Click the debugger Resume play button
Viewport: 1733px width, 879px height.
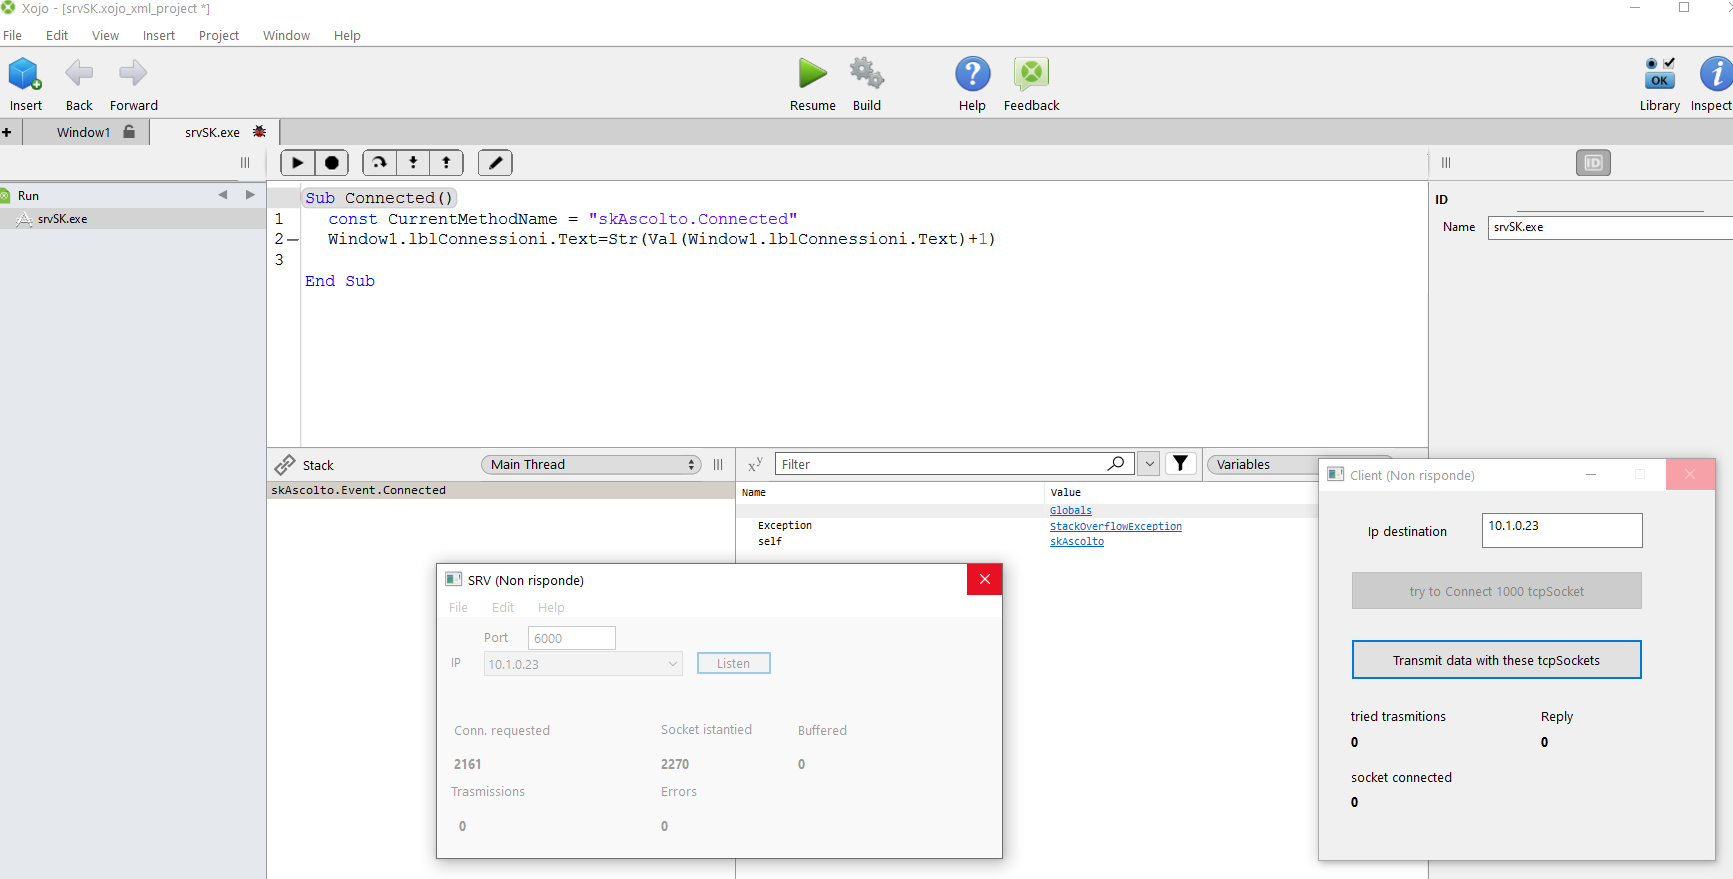click(297, 163)
